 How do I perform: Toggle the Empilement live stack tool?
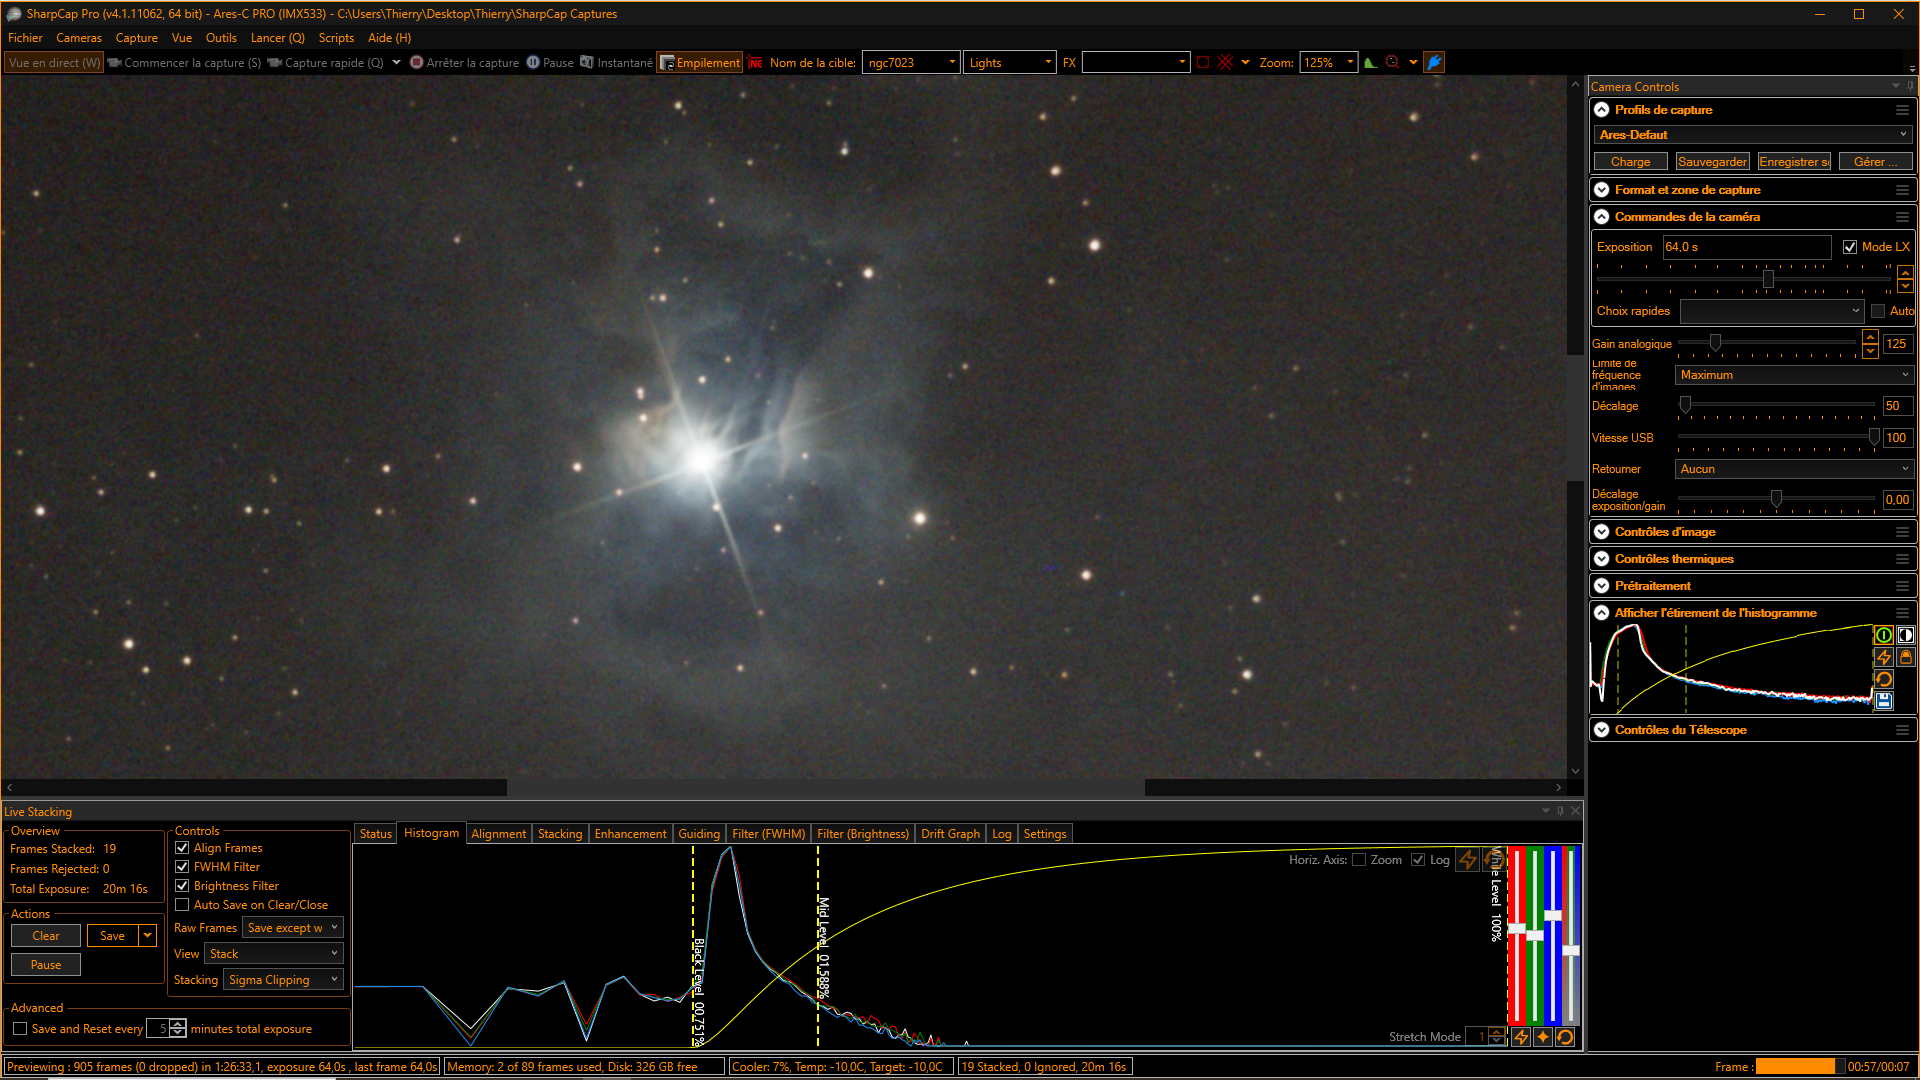point(699,62)
